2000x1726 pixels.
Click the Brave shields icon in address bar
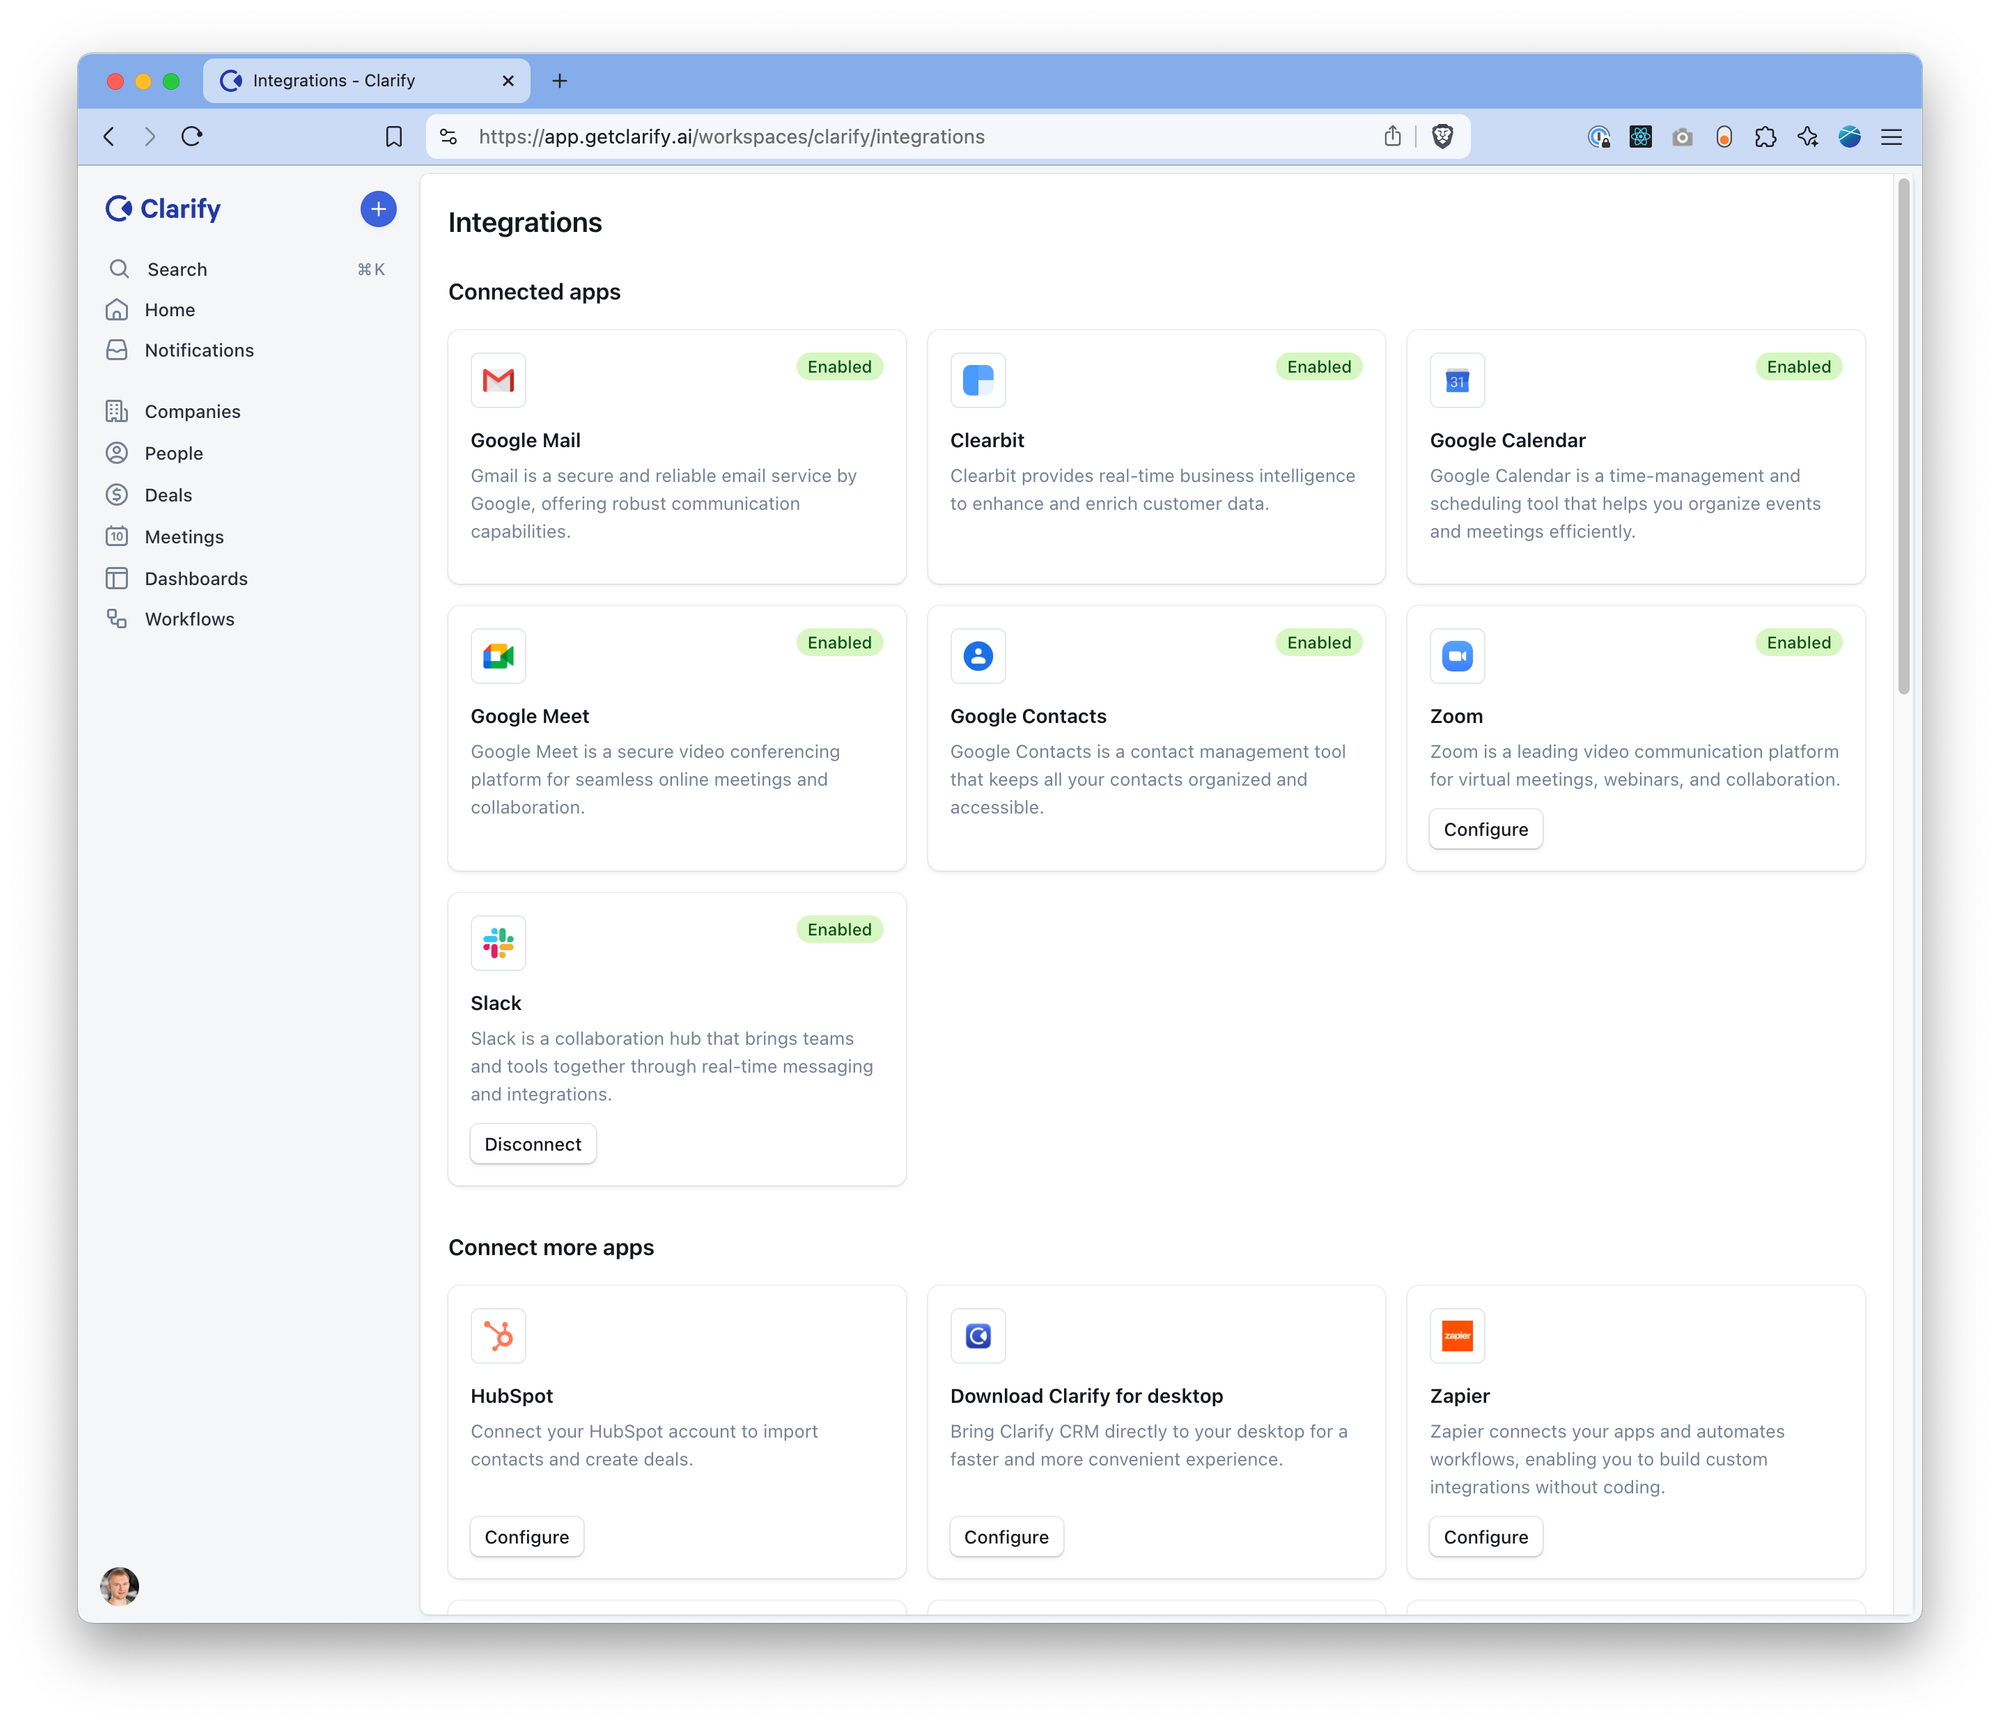click(x=1442, y=137)
